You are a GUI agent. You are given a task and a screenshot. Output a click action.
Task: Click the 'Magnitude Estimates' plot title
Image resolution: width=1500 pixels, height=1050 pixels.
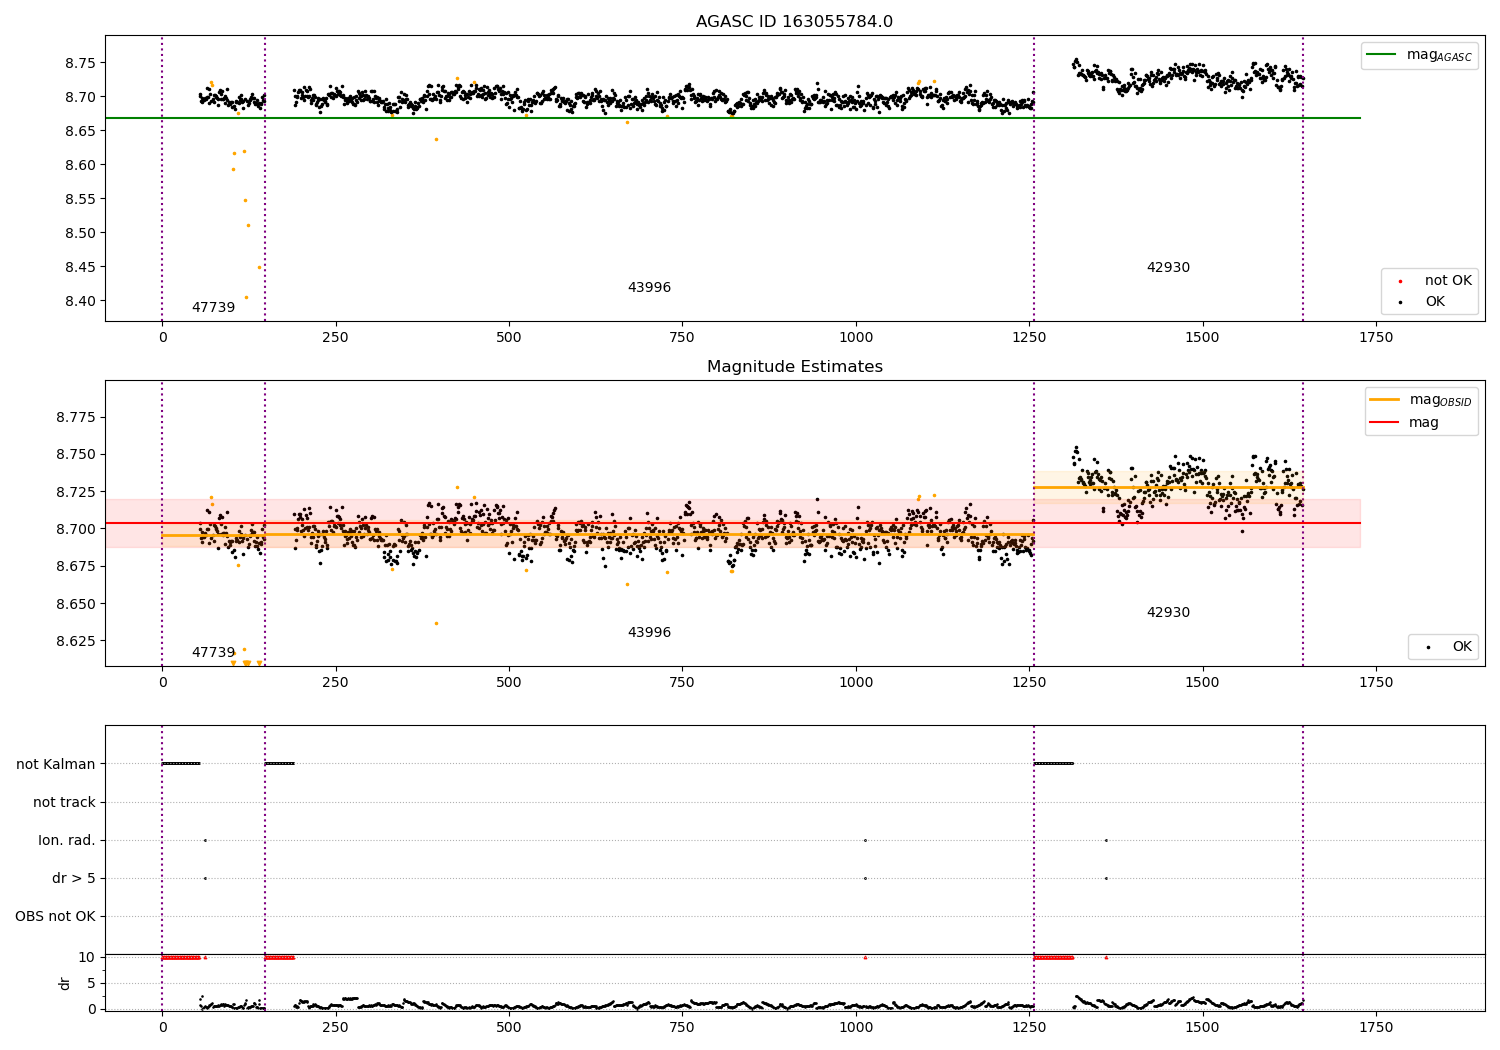(794, 367)
